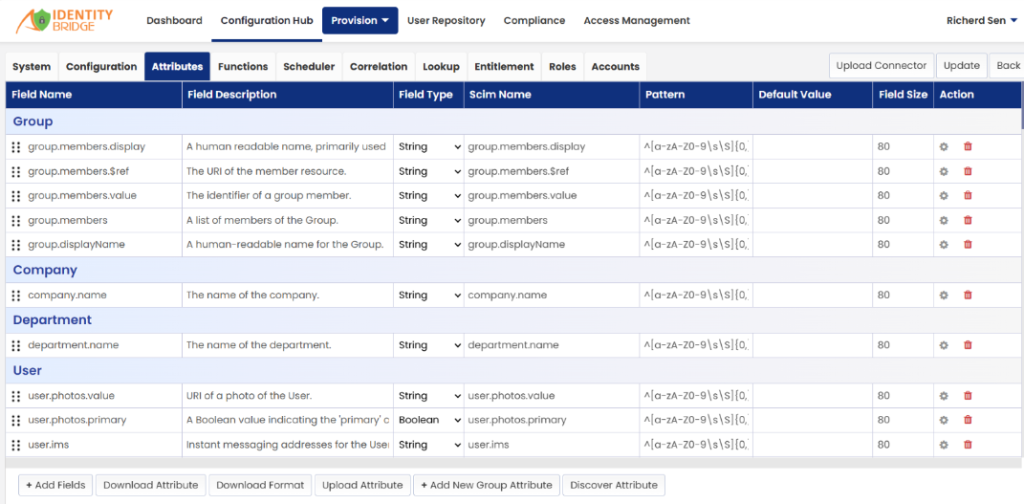Click Default Value field for group.members
1024x504 pixels.
(812, 220)
